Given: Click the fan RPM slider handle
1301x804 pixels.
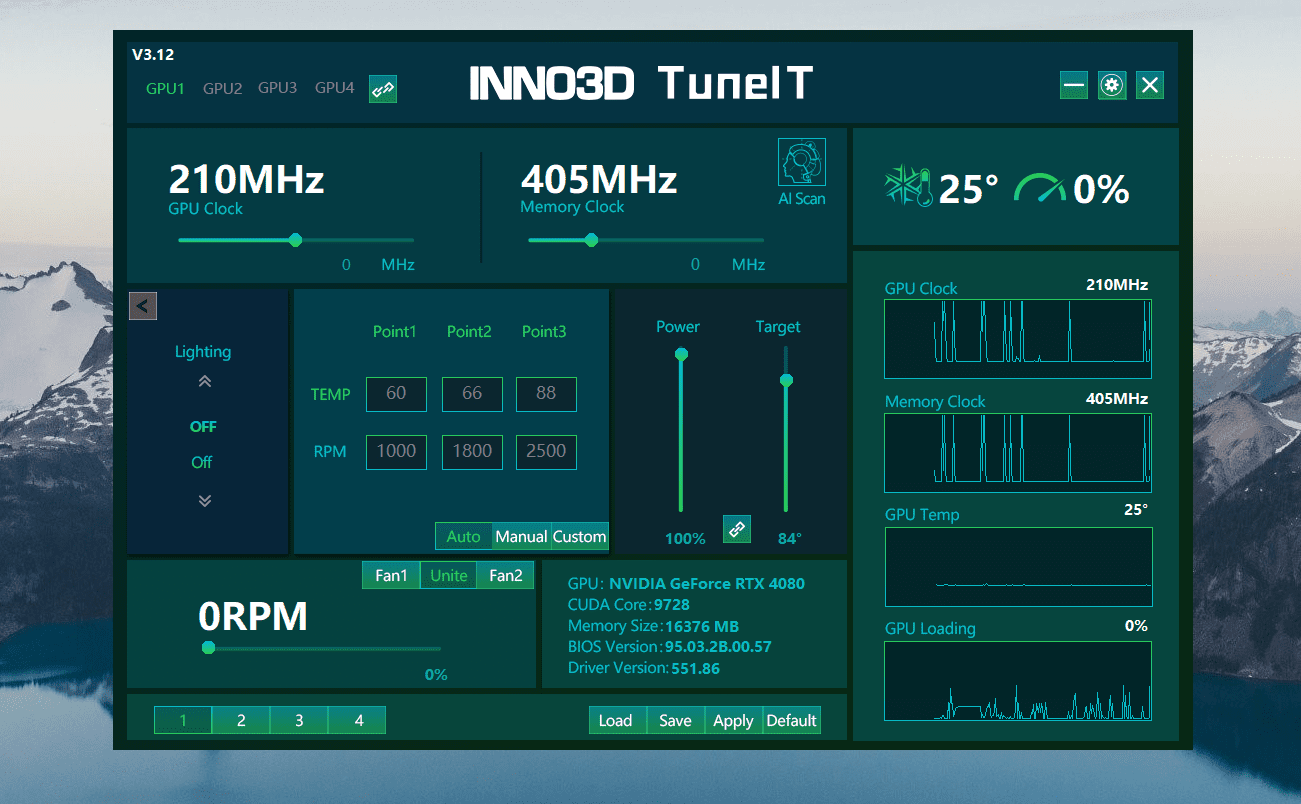Looking at the screenshot, I should (208, 647).
